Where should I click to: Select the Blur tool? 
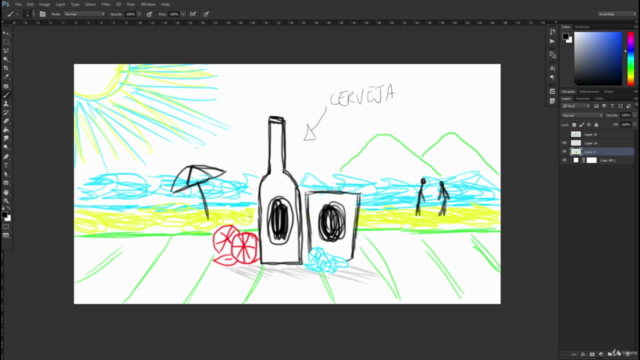[6, 139]
